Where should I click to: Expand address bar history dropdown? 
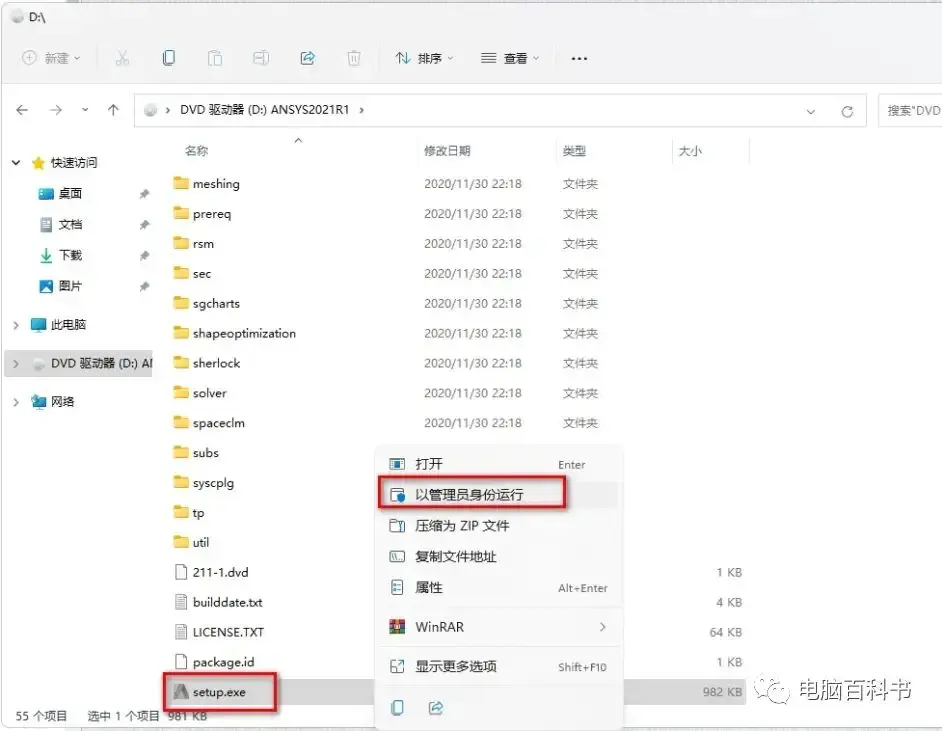pyautogui.click(x=810, y=111)
